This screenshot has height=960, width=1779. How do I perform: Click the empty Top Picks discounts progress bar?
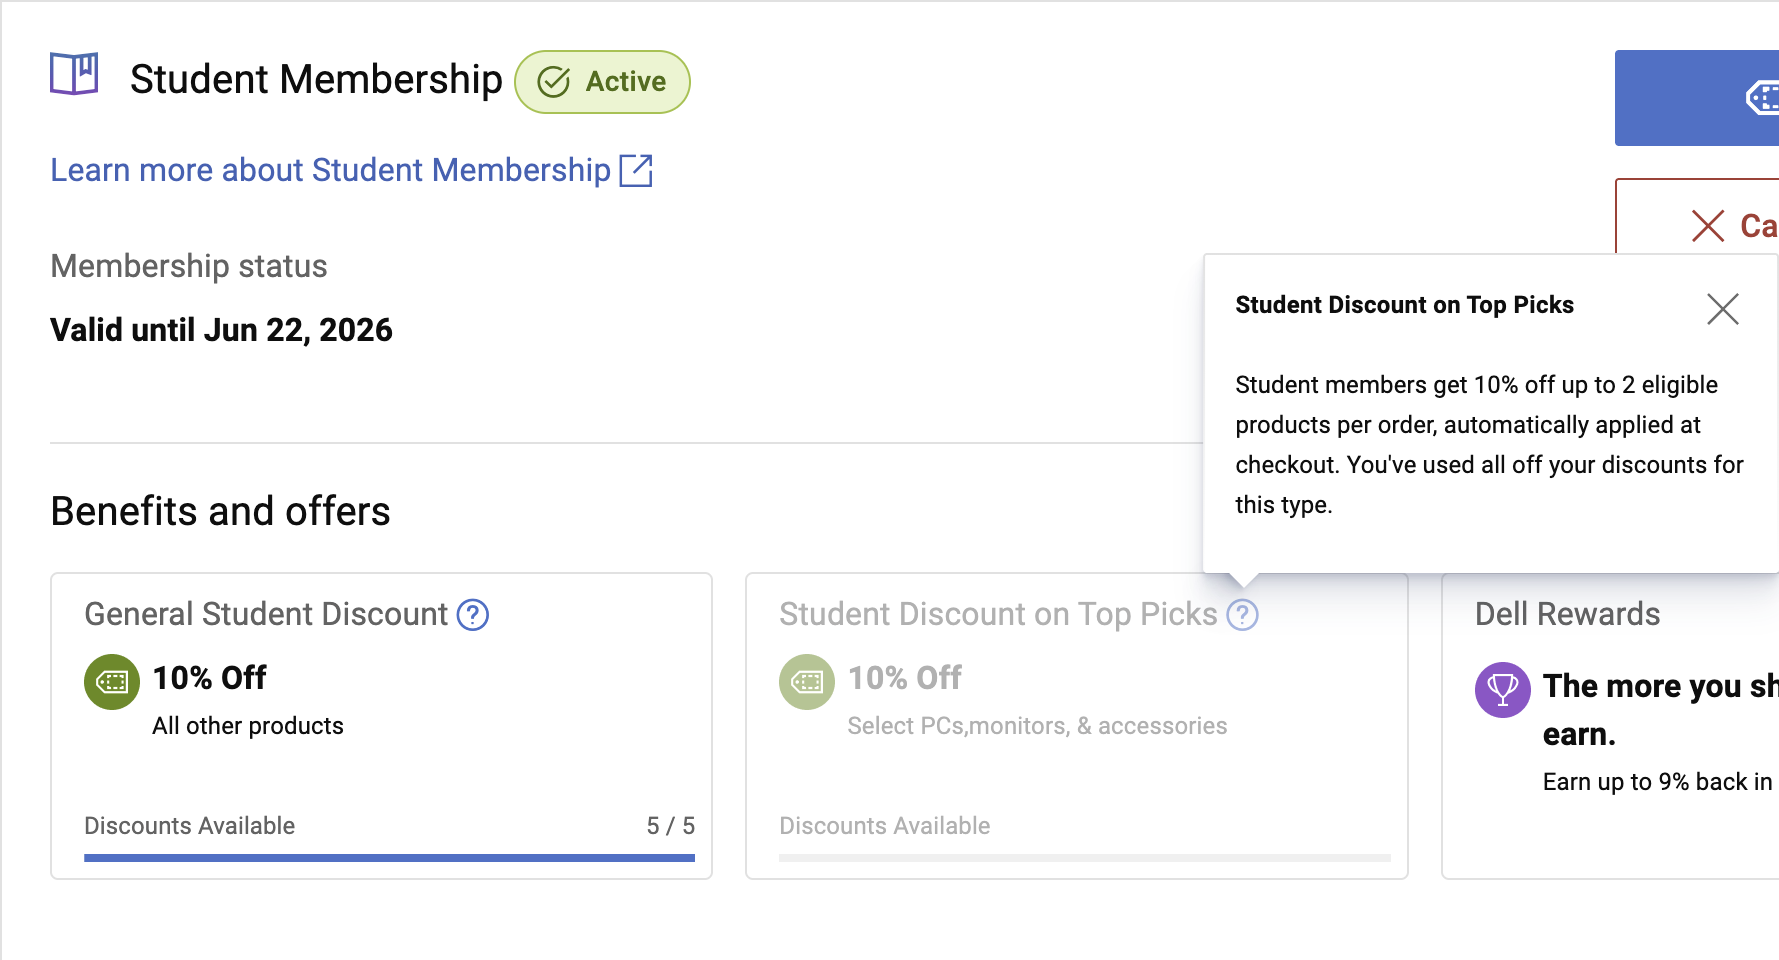(x=1084, y=857)
